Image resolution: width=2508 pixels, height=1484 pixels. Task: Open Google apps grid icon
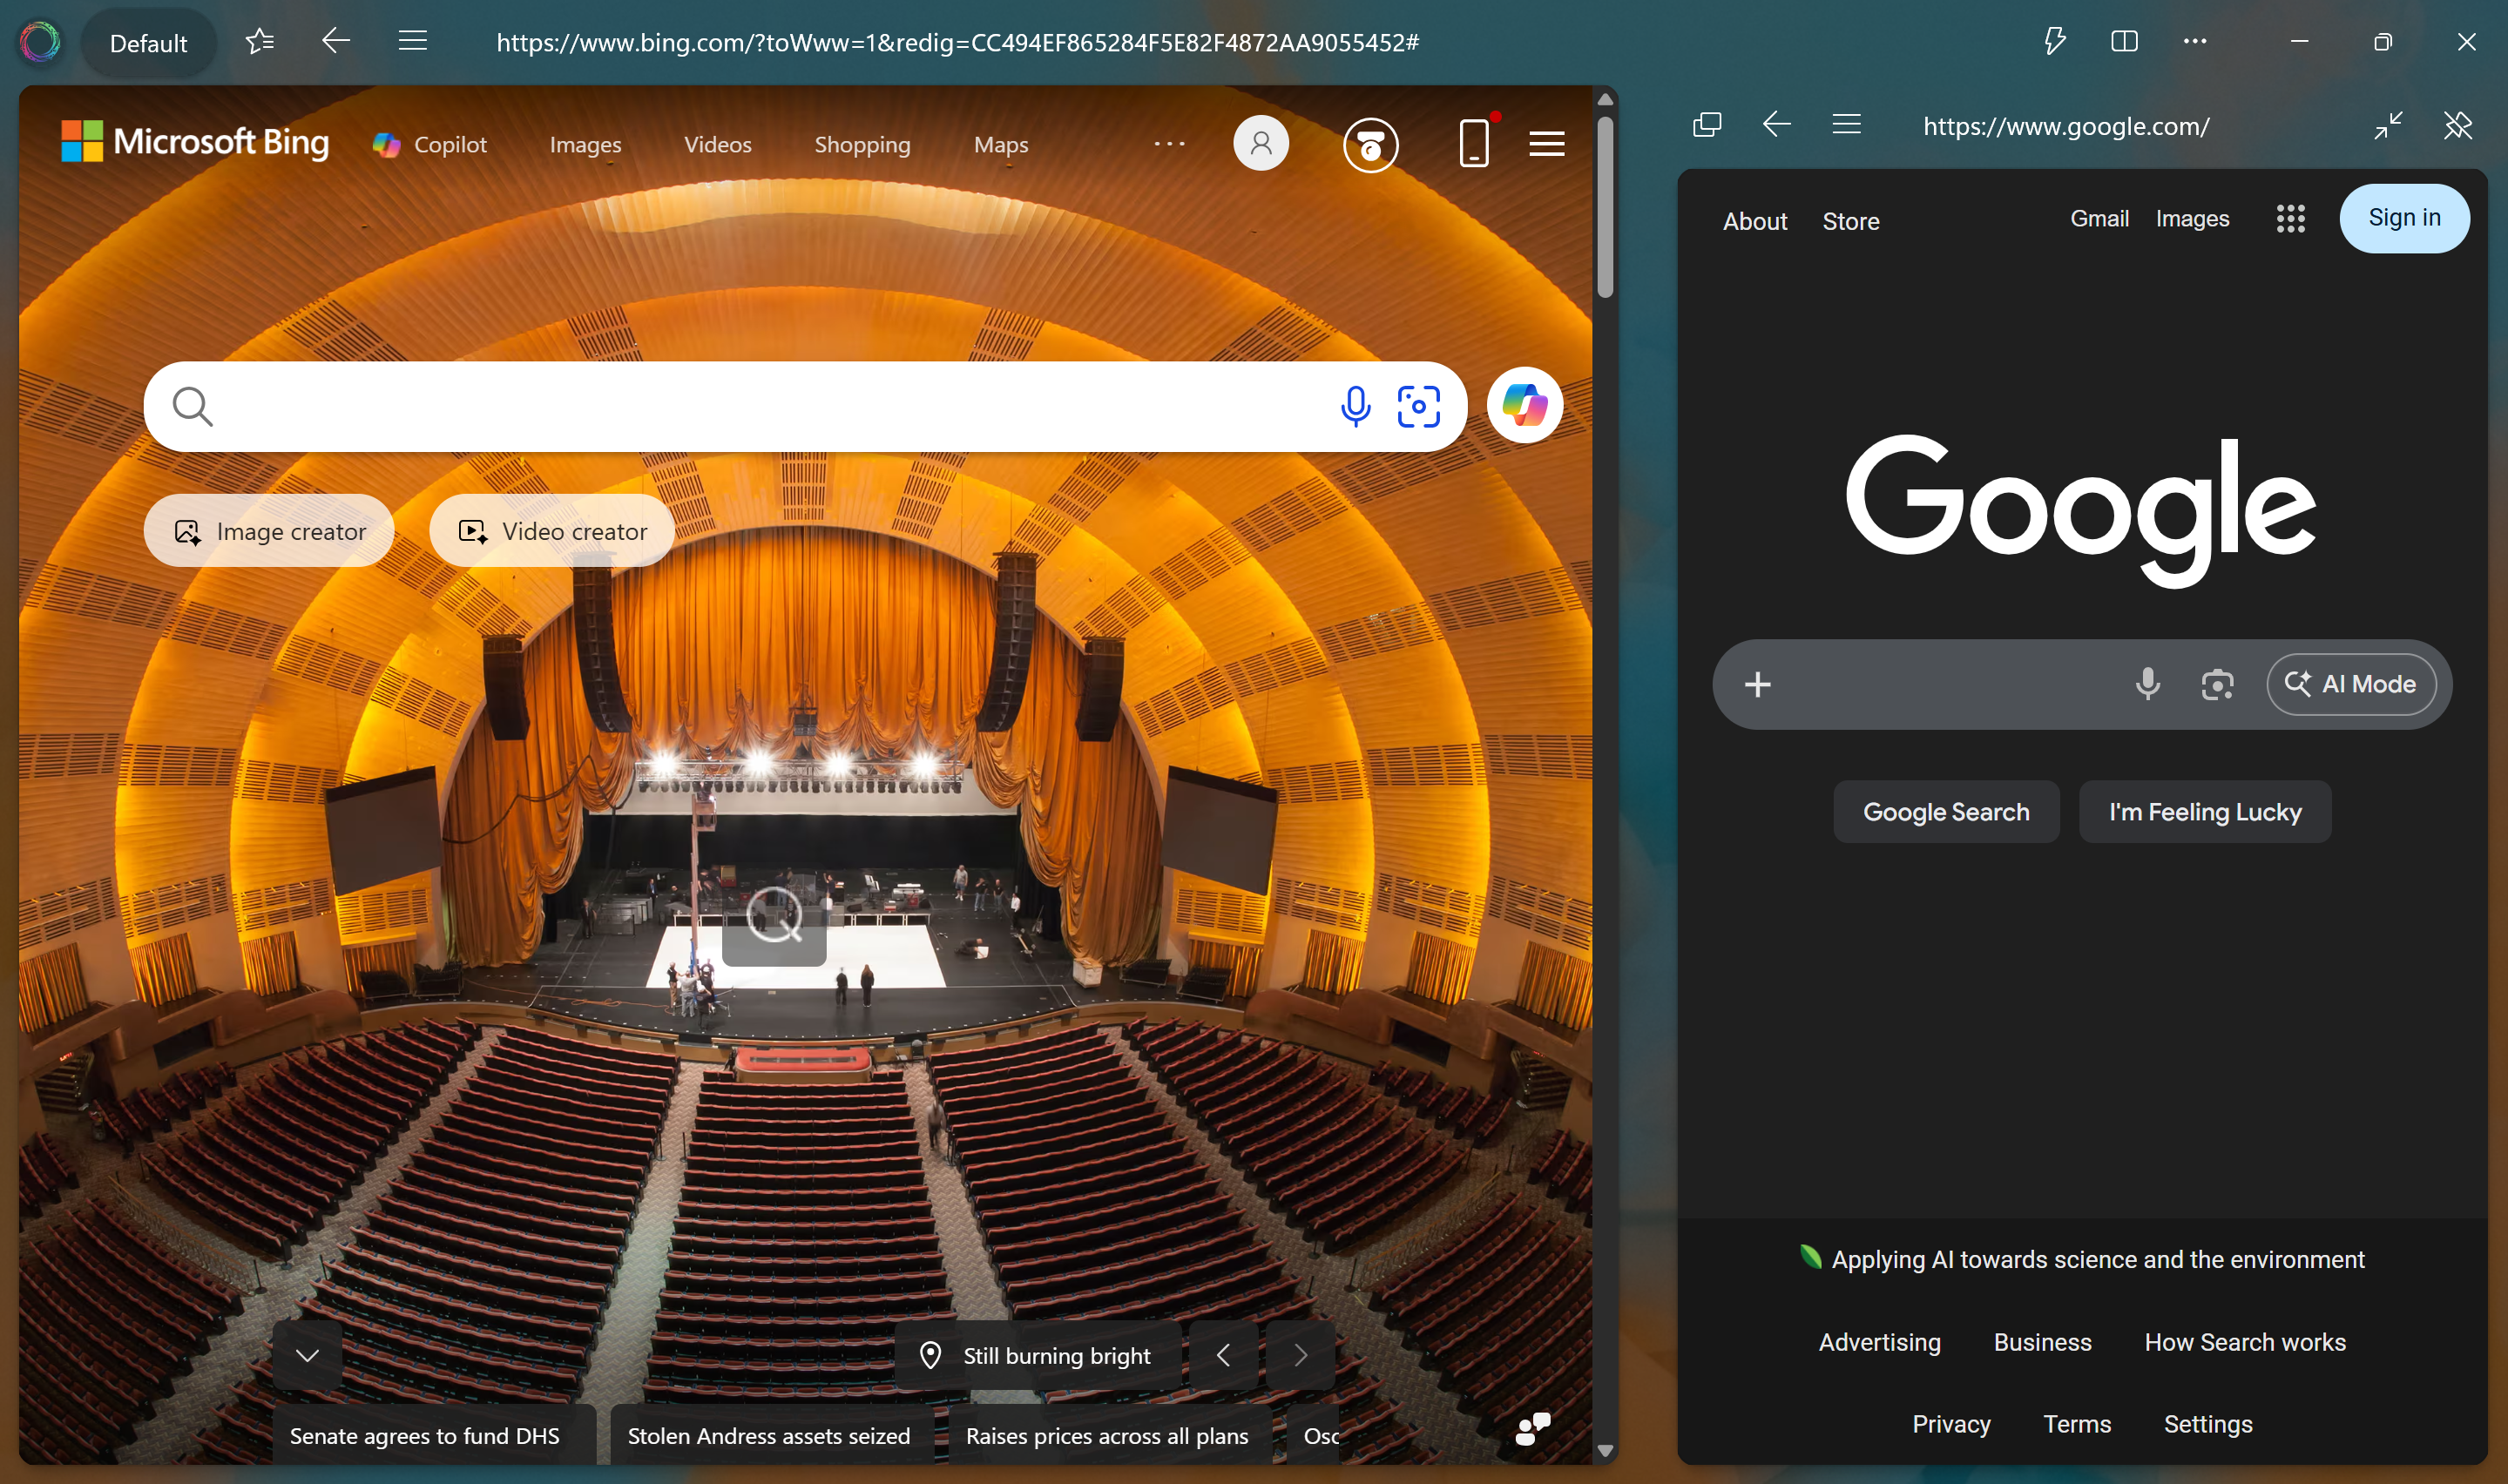pyautogui.click(x=2290, y=218)
